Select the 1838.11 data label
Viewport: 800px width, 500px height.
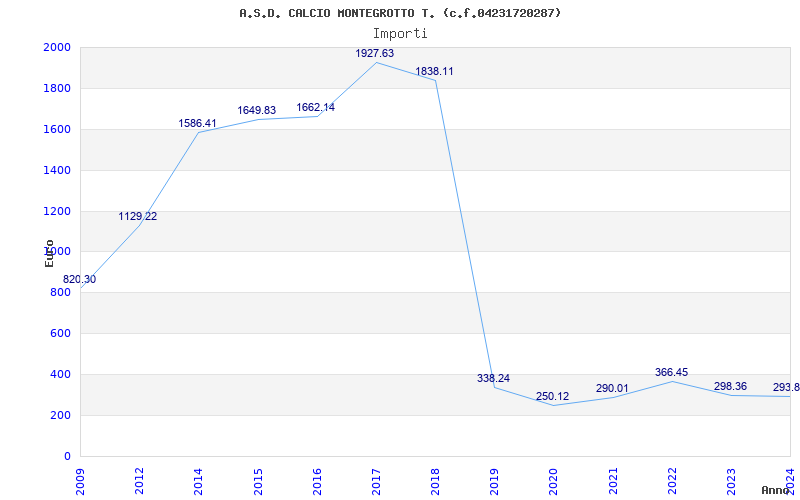pyautogui.click(x=434, y=71)
